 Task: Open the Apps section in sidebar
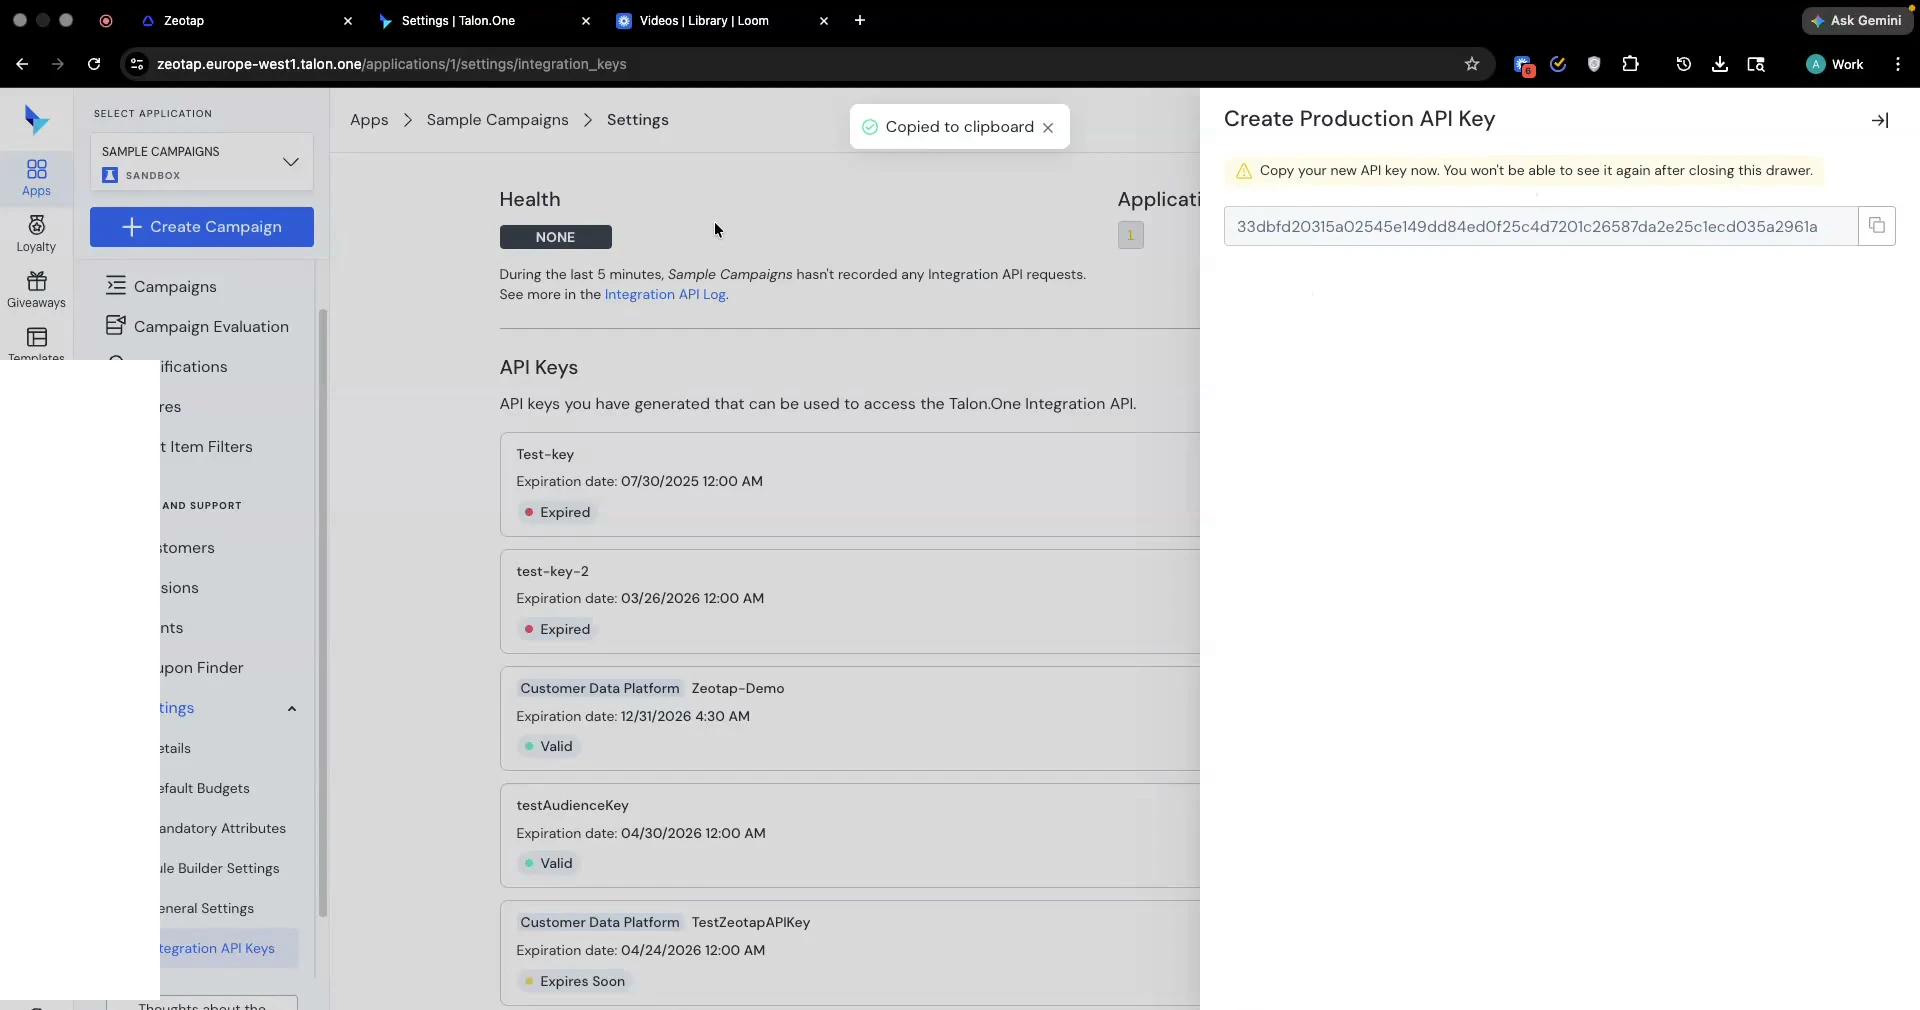(36, 178)
